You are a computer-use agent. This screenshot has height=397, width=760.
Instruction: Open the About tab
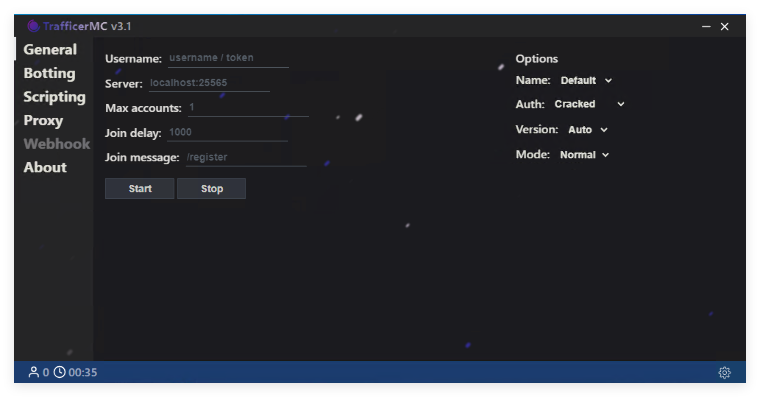point(45,168)
